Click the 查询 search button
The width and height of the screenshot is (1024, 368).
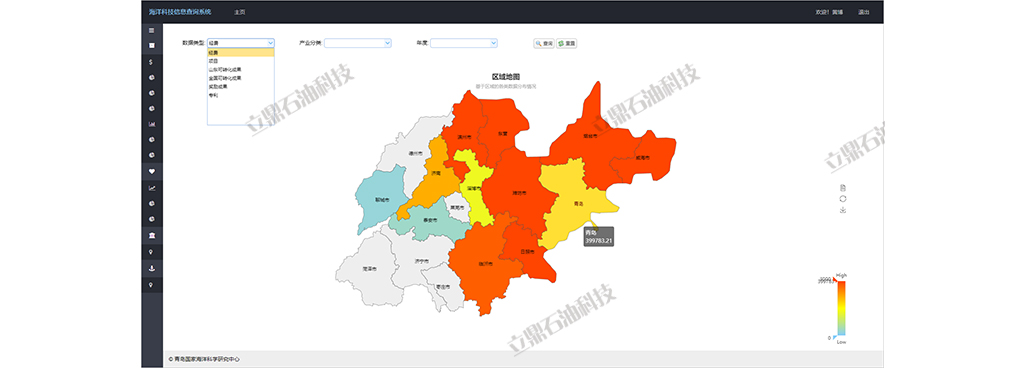pyautogui.click(x=544, y=43)
